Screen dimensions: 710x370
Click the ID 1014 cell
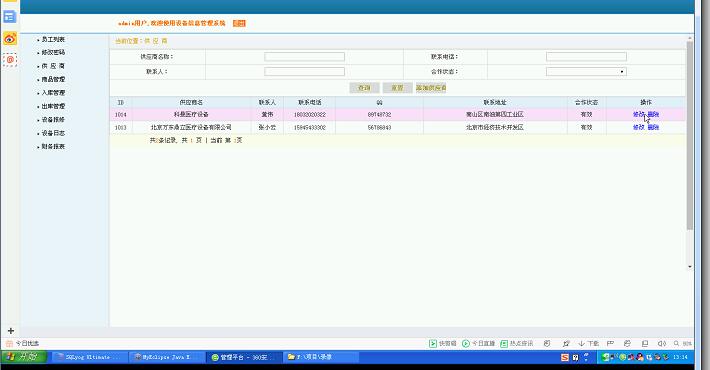120,115
